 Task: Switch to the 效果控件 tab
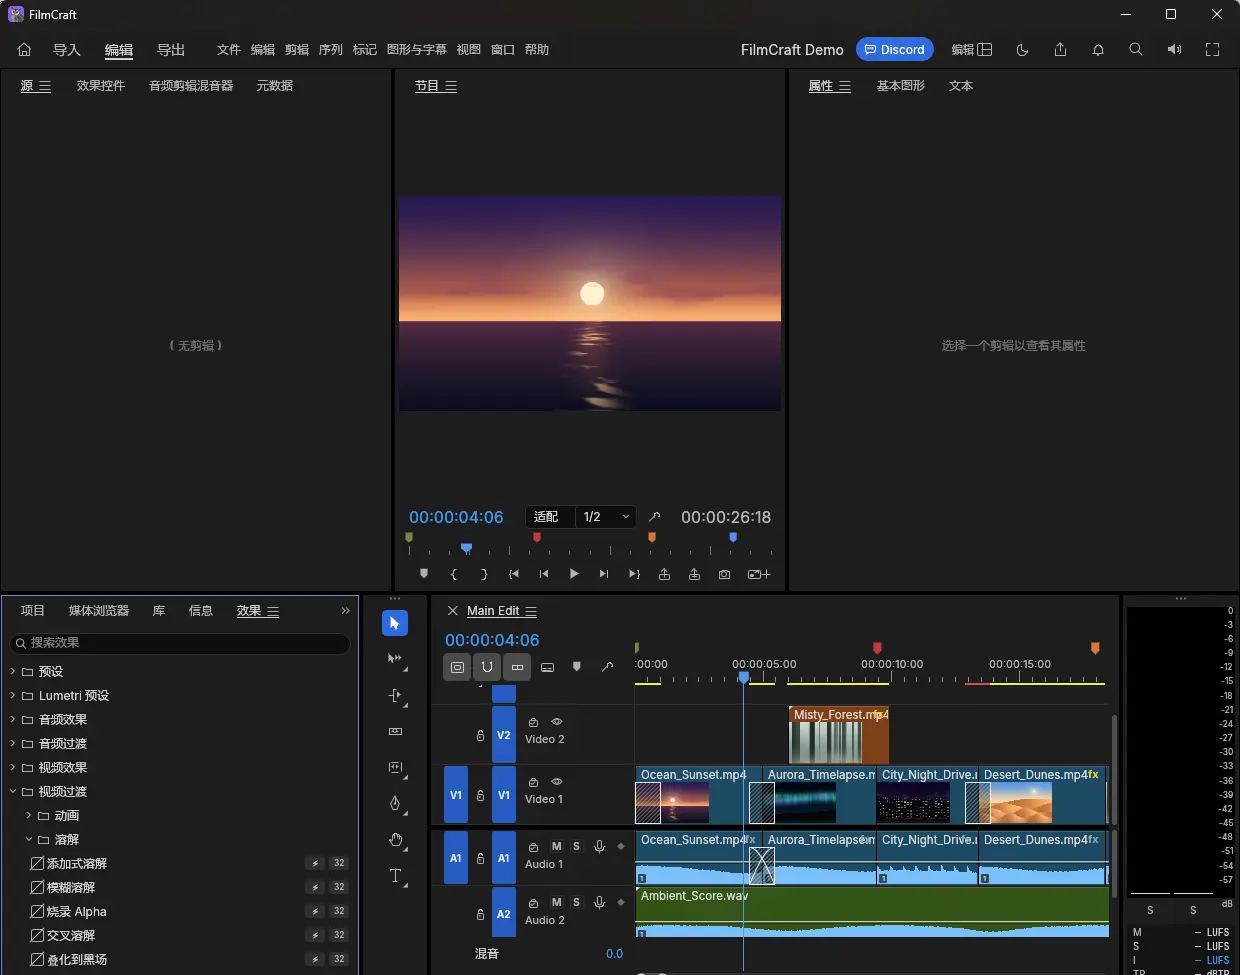coord(101,86)
